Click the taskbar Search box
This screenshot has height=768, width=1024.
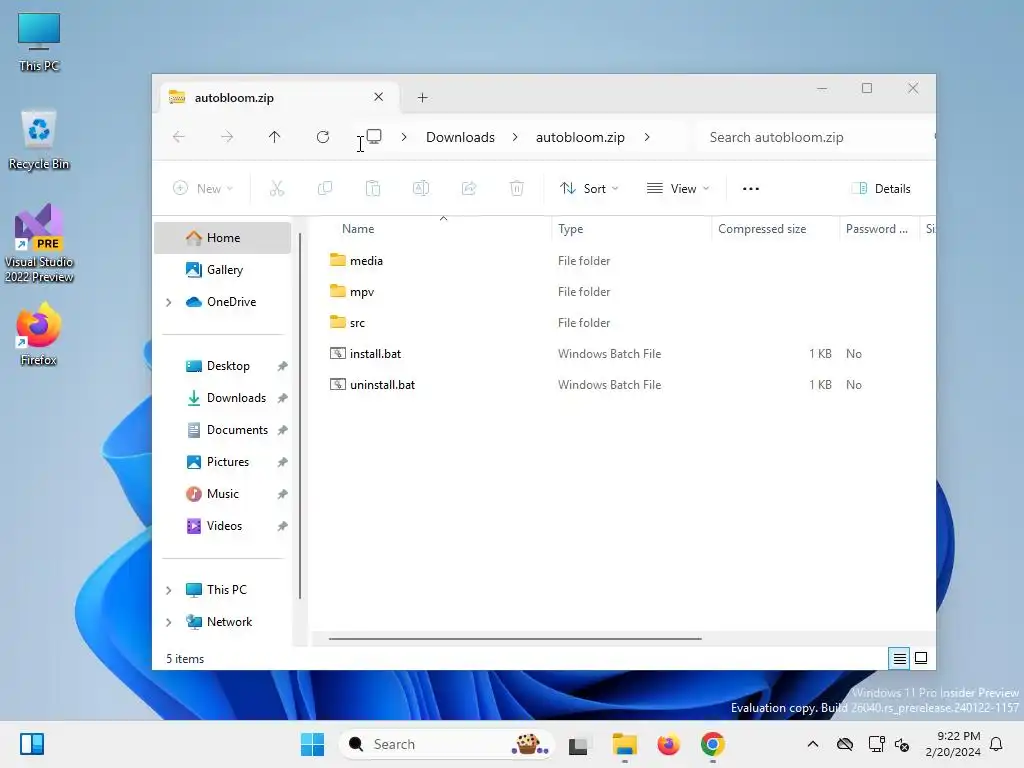pyautogui.click(x=447, y=744)
